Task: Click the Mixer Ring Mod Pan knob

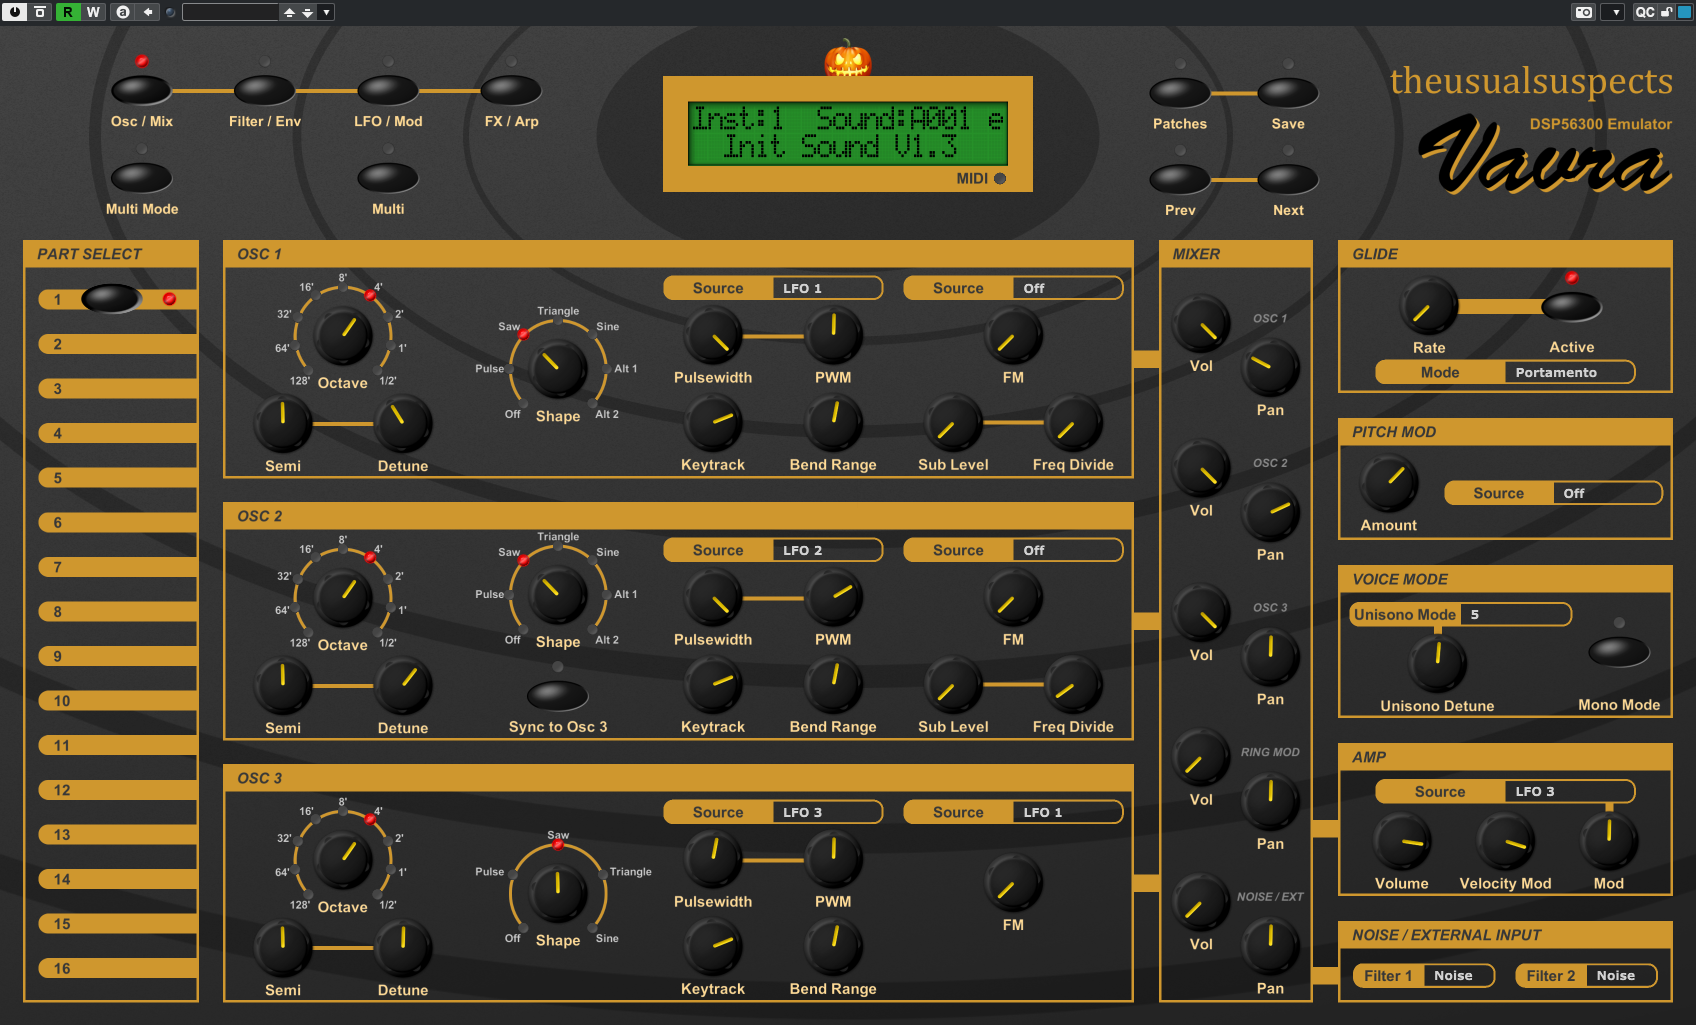Action: (x=1270, y=801)
